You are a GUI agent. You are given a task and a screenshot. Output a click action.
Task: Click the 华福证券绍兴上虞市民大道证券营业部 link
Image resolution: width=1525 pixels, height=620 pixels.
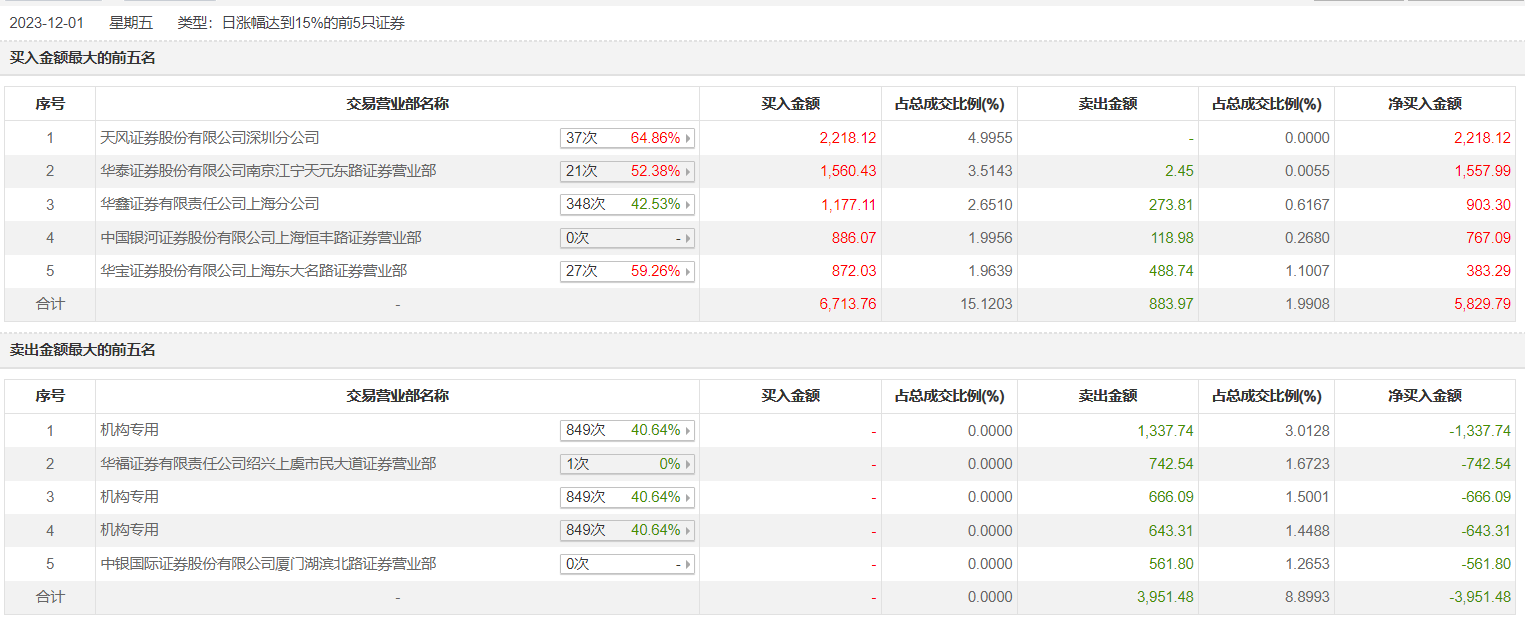coord(268,464)
